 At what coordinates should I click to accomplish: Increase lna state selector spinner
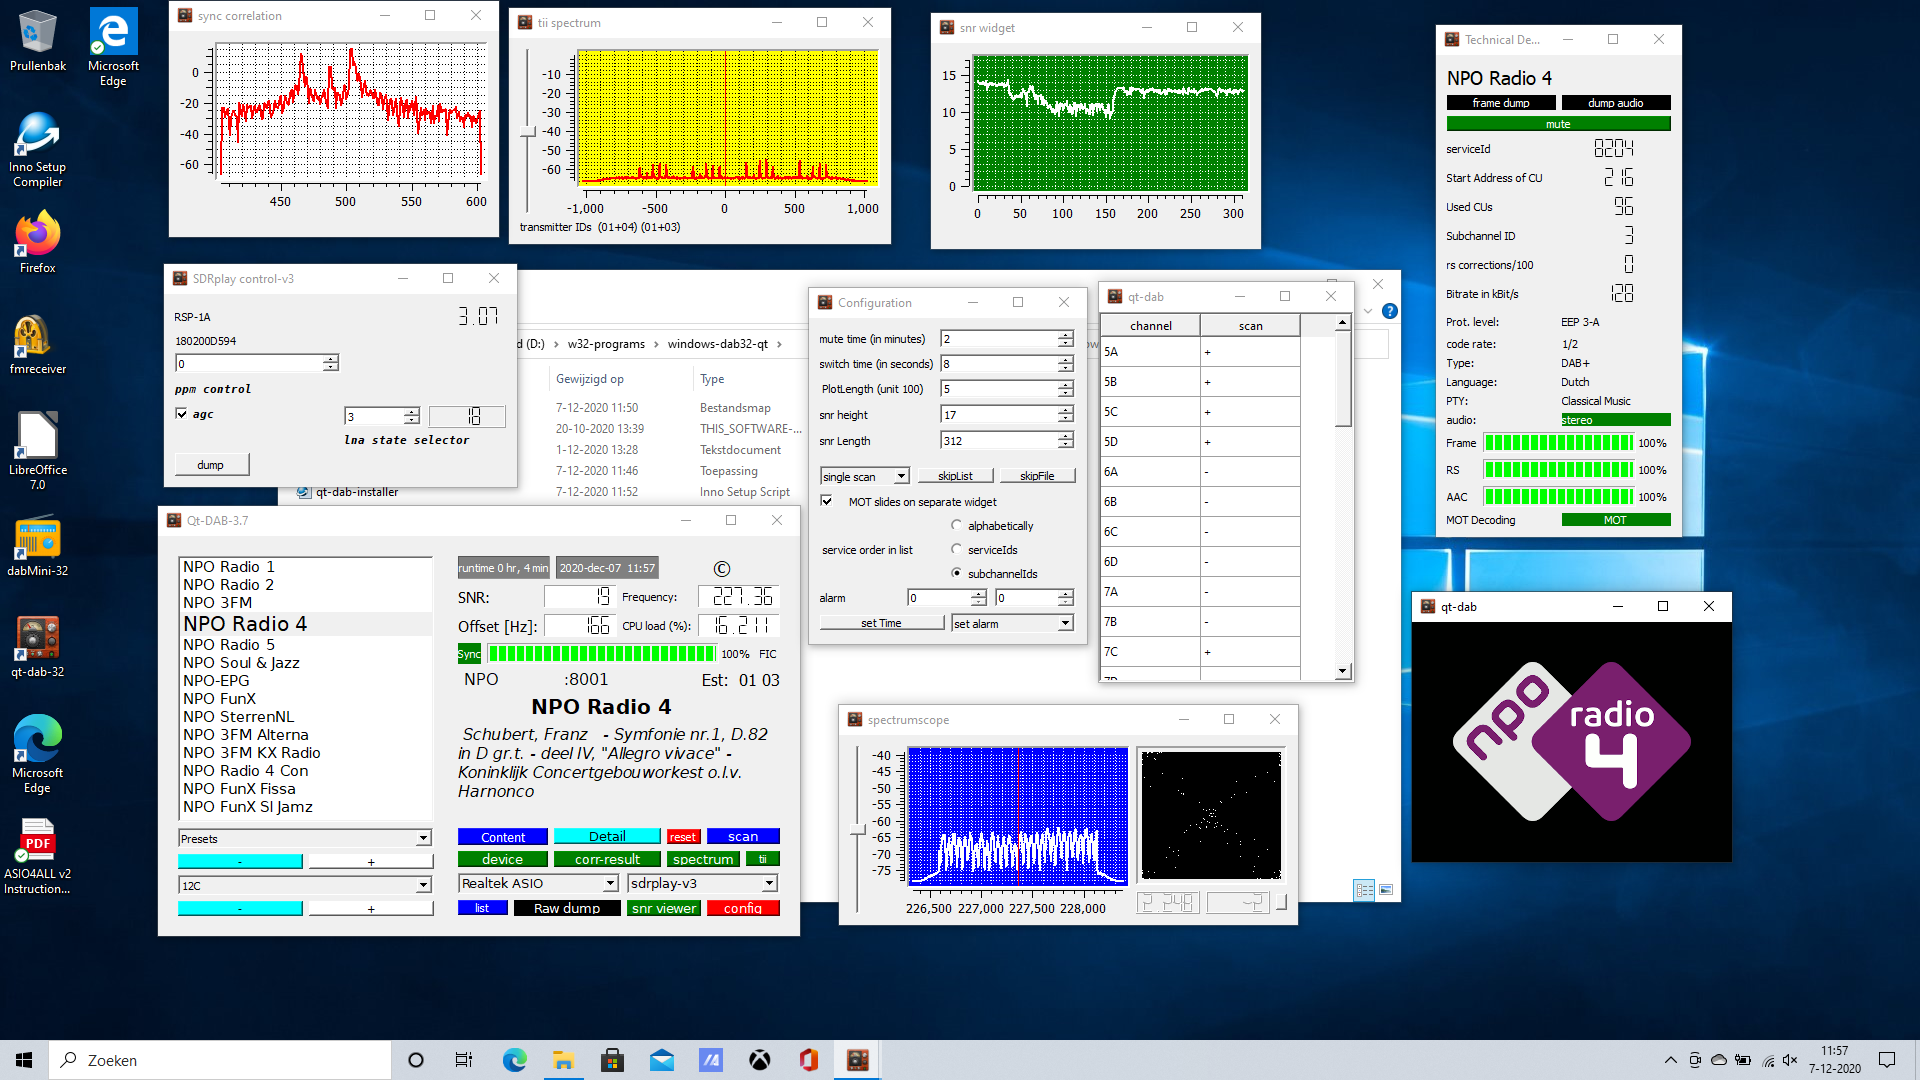(412, 411)
